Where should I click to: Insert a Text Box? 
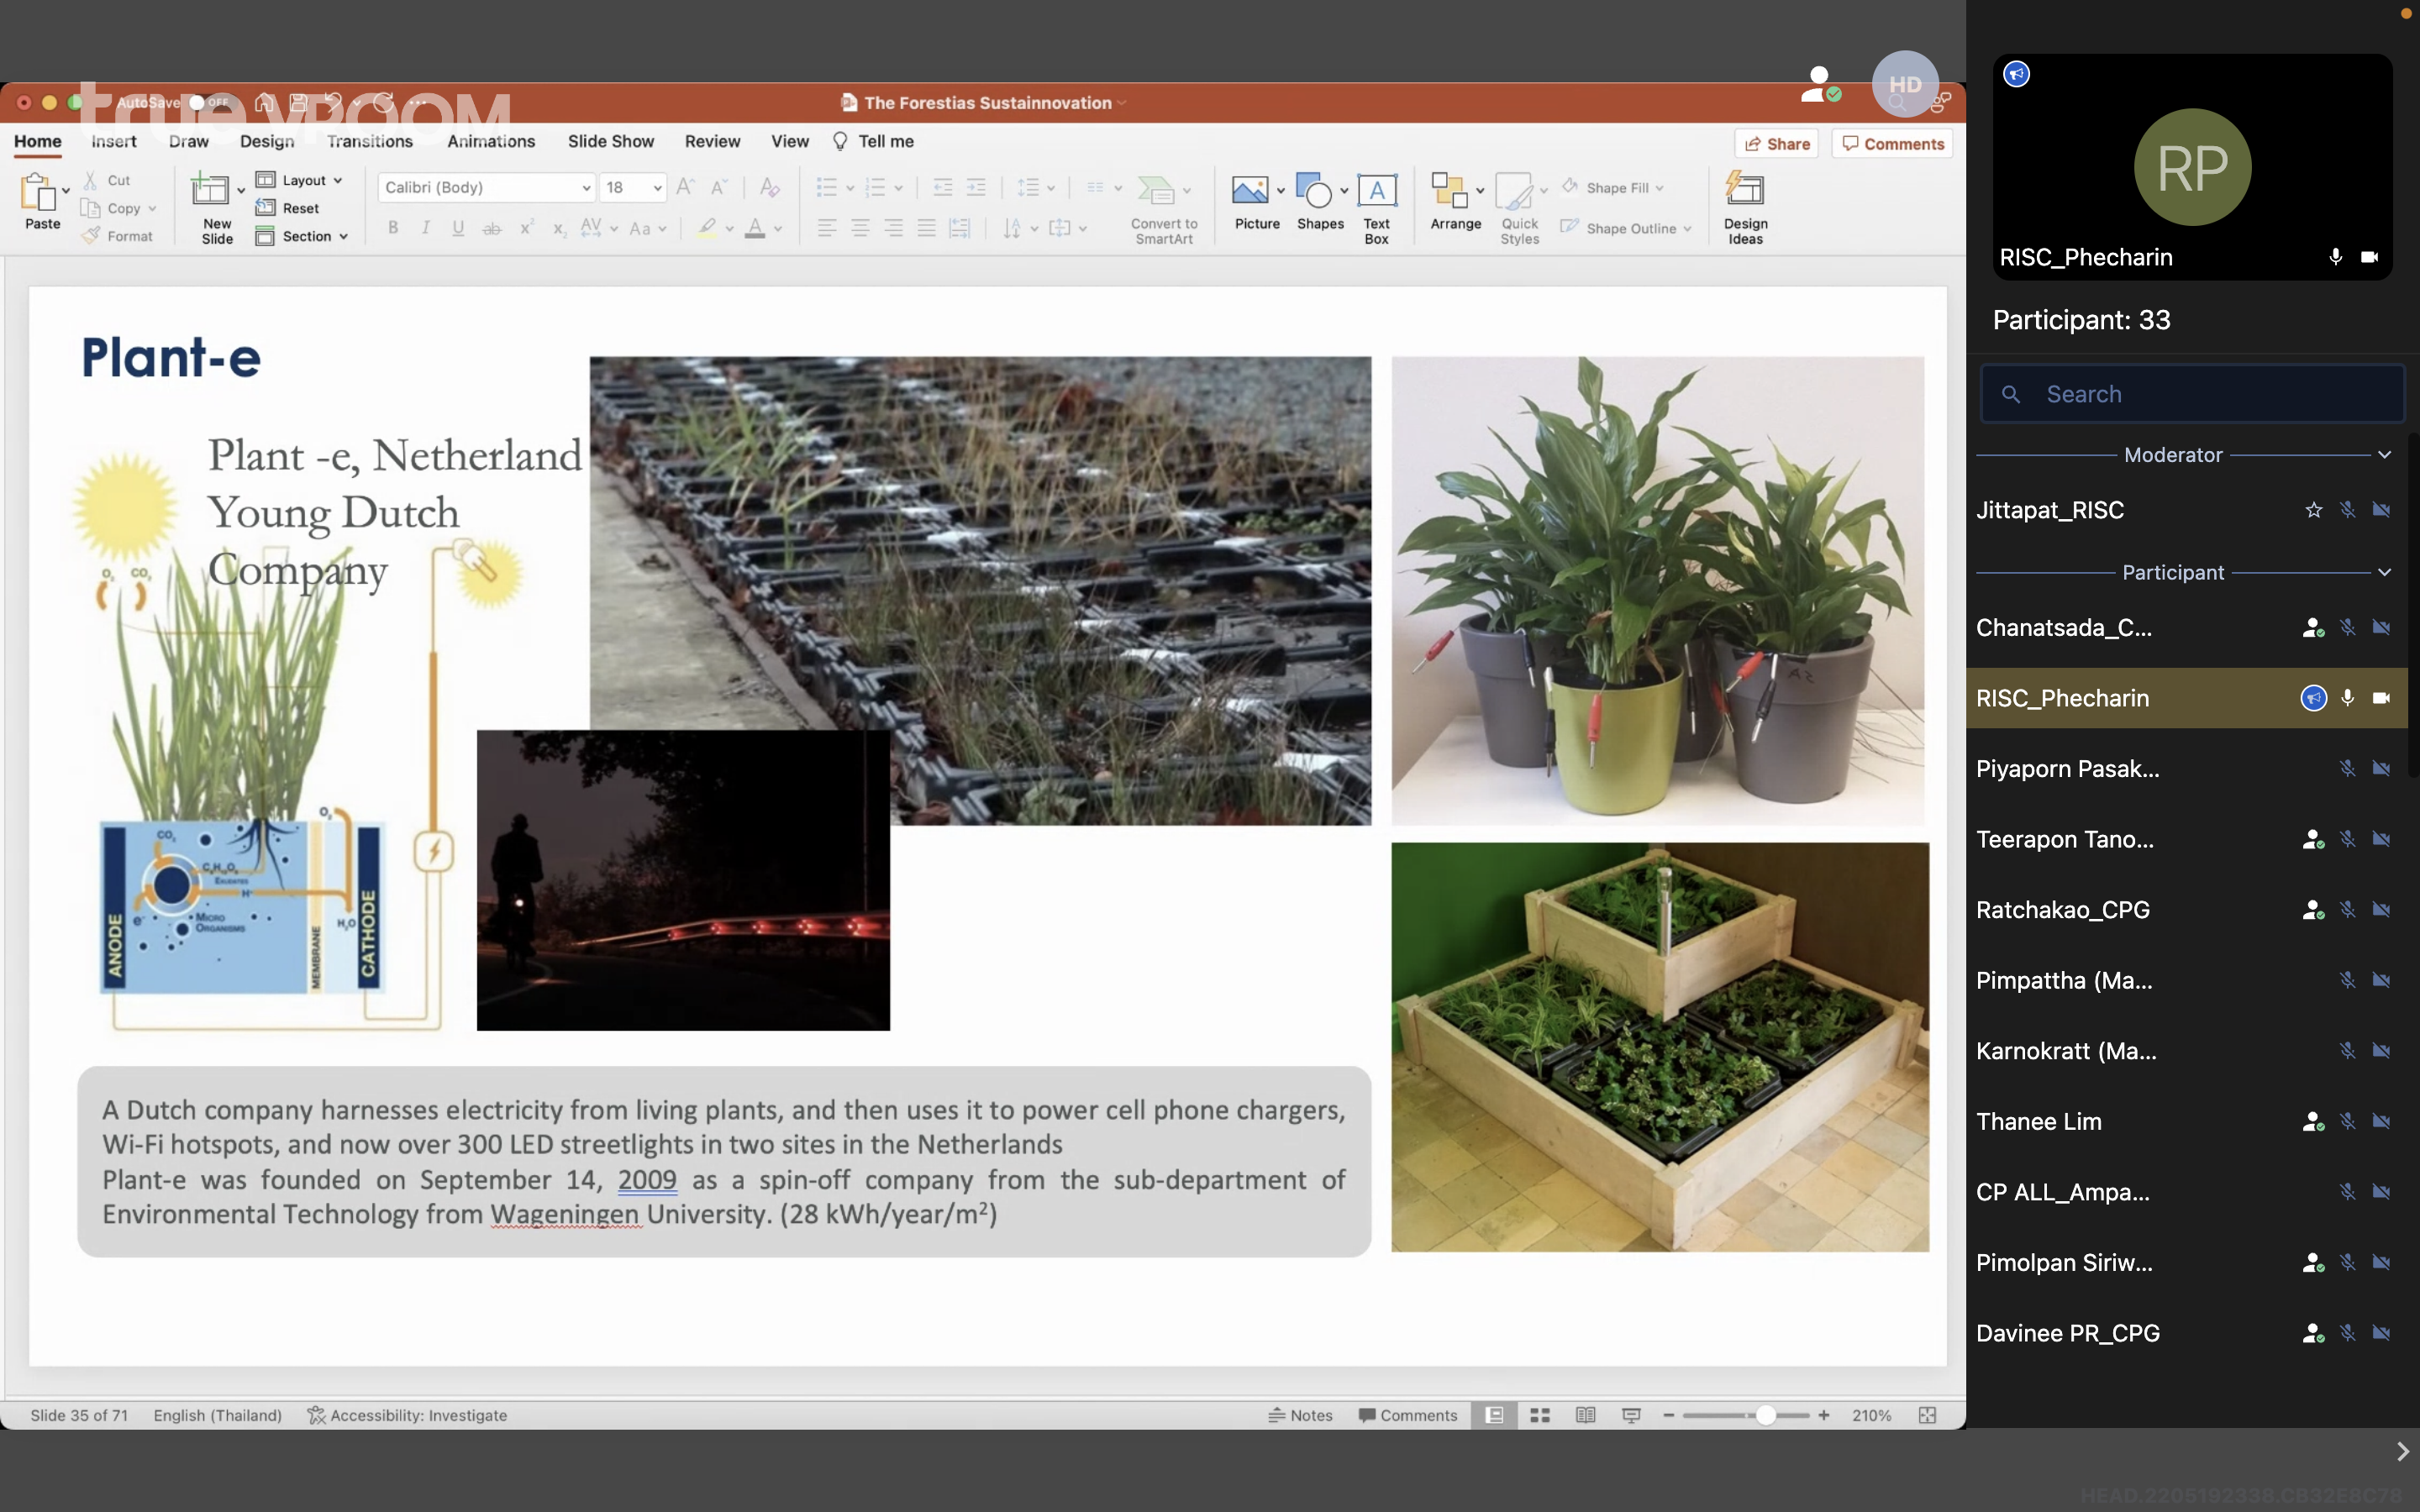point(1376,191)
